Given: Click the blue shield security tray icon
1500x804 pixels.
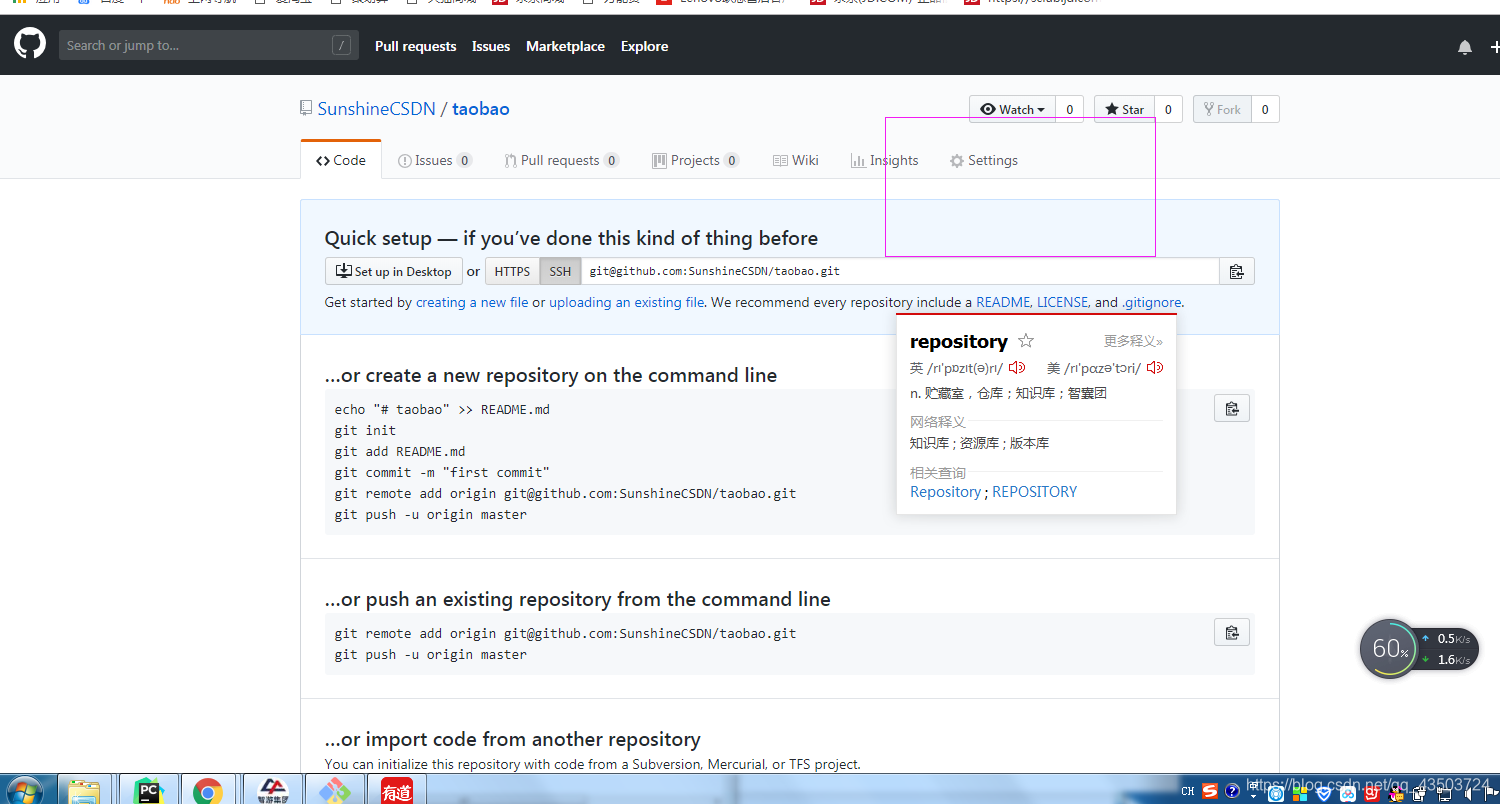Looking at the screenshot, I should click(x=1324, y=793).
